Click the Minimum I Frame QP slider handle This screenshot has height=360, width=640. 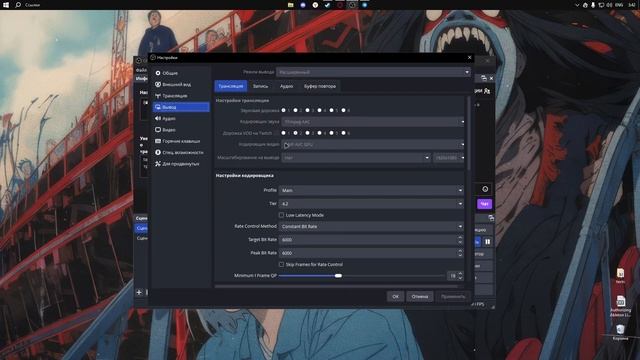pos(338,276)
